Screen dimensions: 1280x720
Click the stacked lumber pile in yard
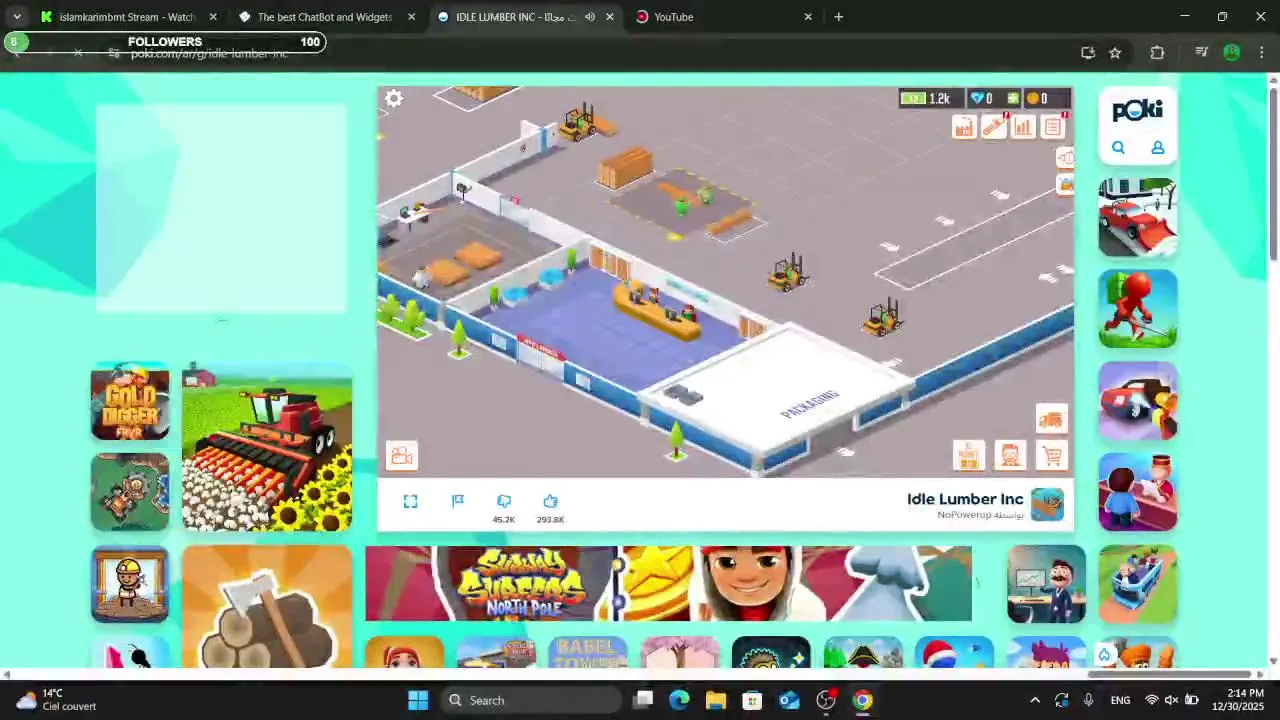pyautogui.click(x=626, y=168)
